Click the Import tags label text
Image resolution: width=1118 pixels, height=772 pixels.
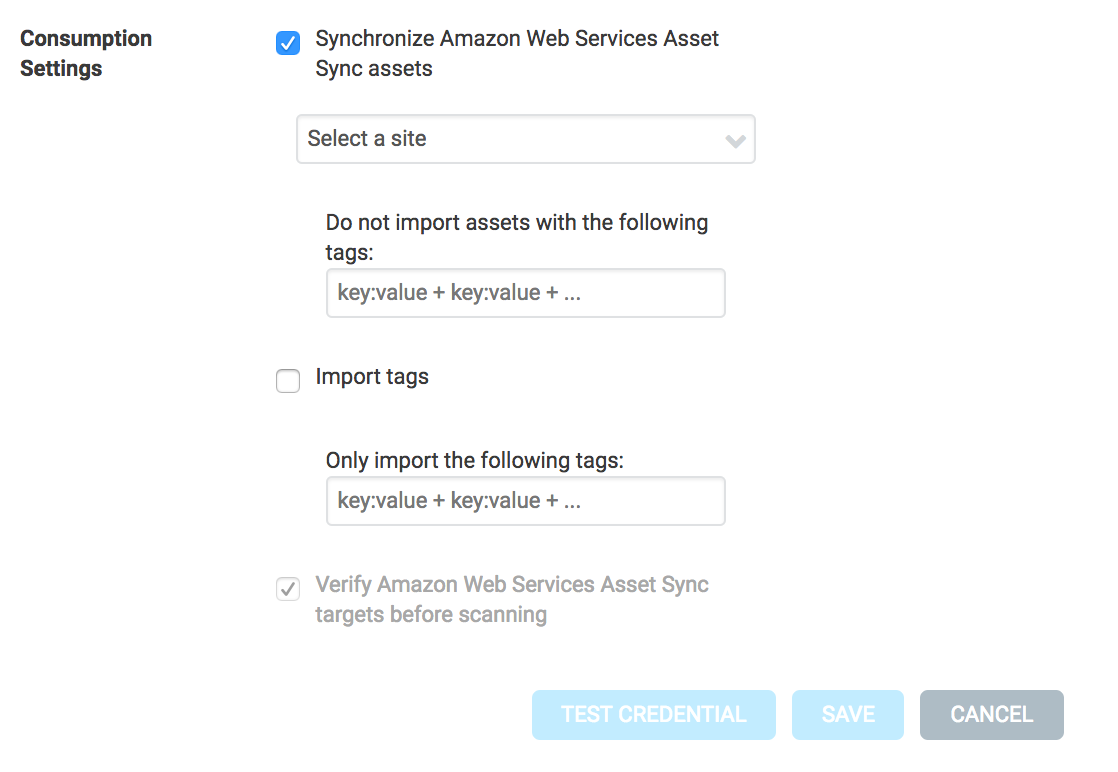tap(371, 377)
